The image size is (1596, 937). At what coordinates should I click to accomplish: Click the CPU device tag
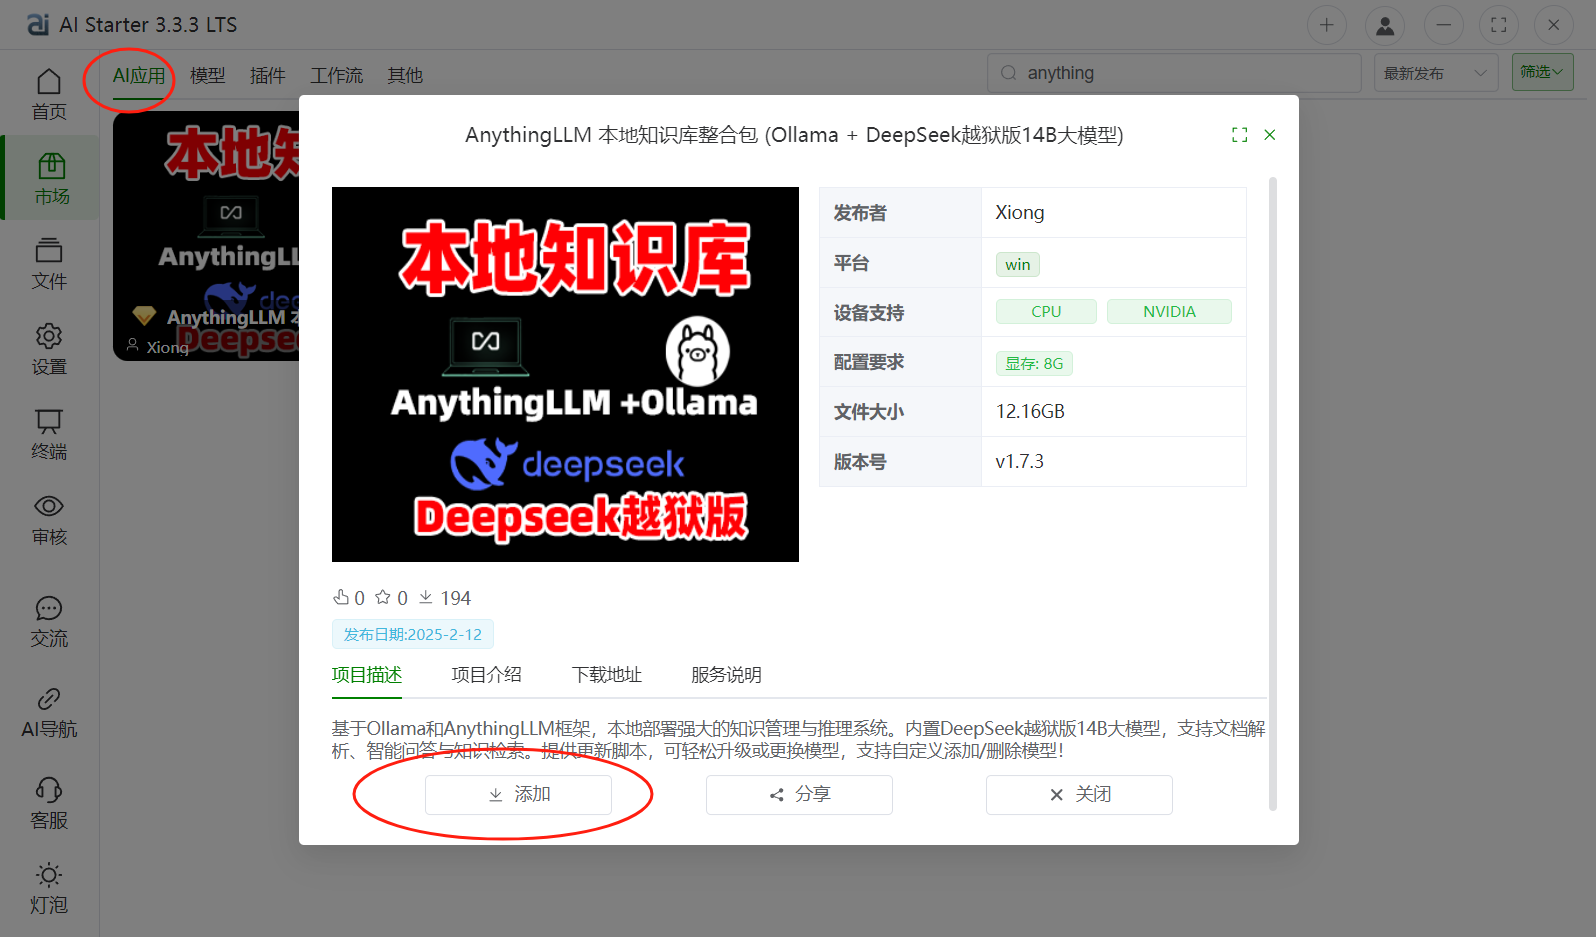pos(1046,312)
